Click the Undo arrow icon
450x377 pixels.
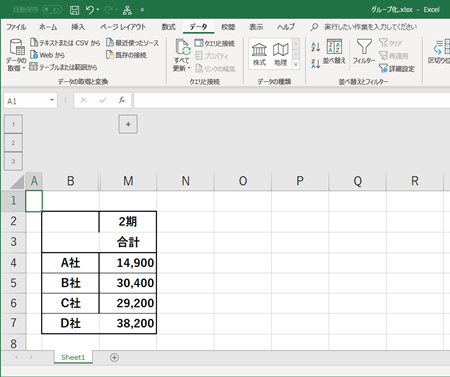(x=90, y=10)
